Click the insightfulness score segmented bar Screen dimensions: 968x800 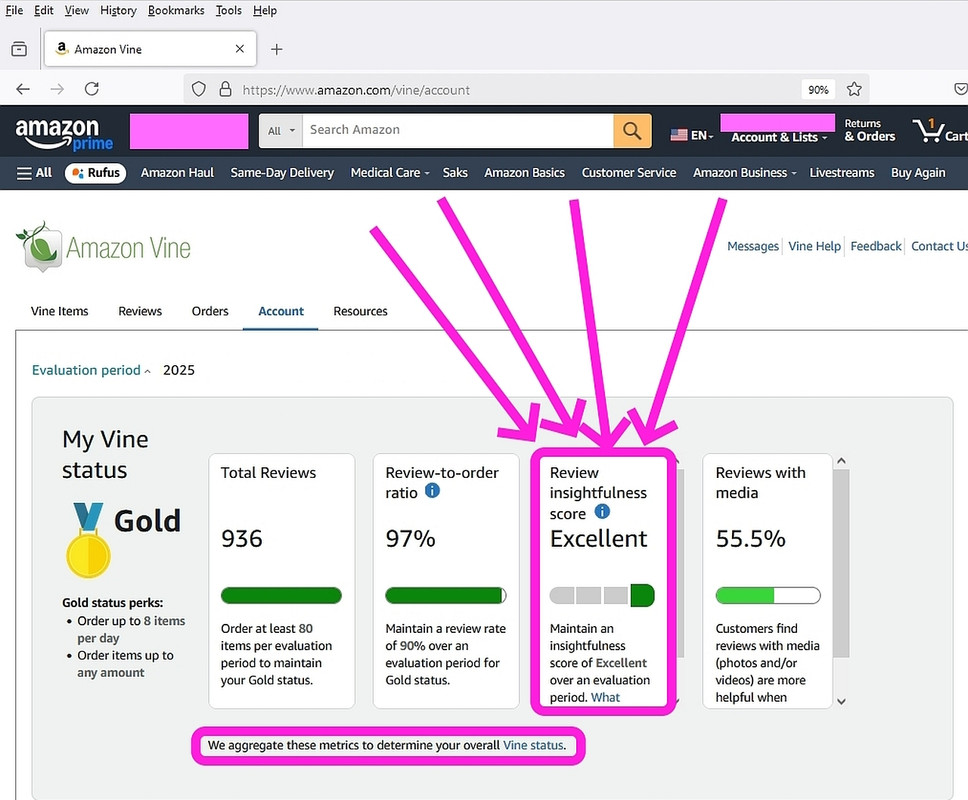(x=602, y=596)
